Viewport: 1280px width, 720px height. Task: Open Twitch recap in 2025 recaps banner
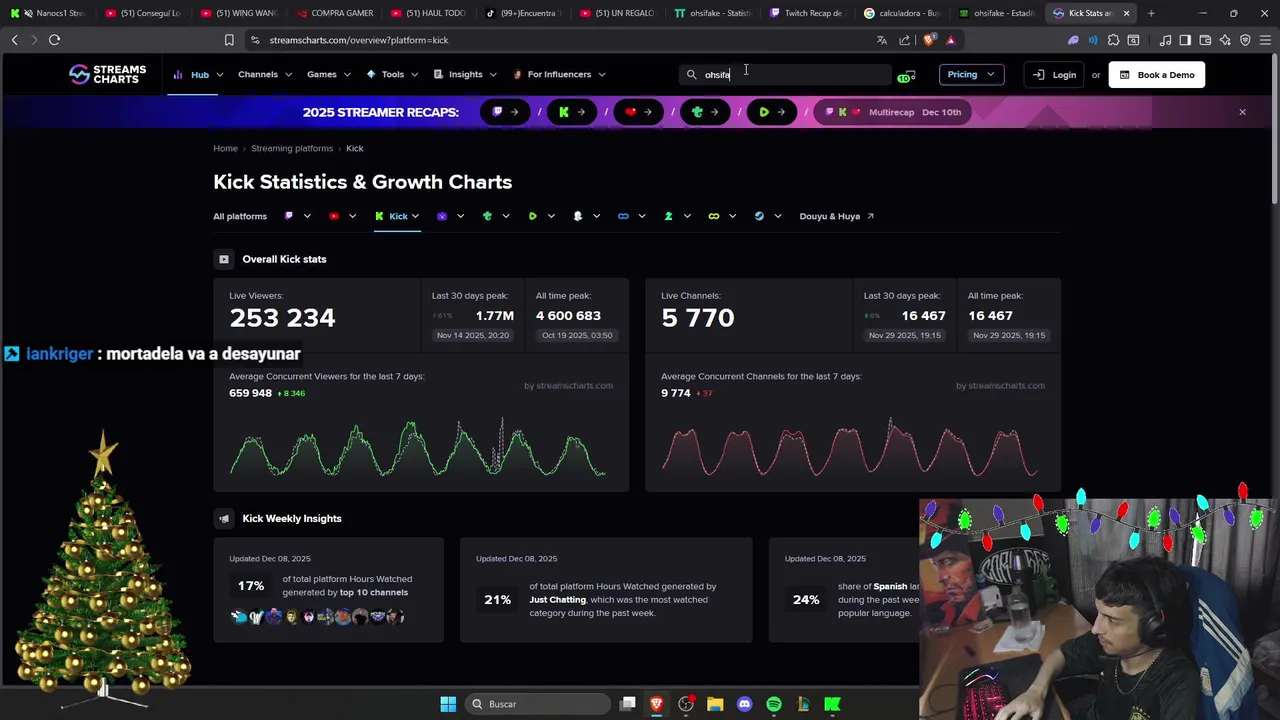505,112
